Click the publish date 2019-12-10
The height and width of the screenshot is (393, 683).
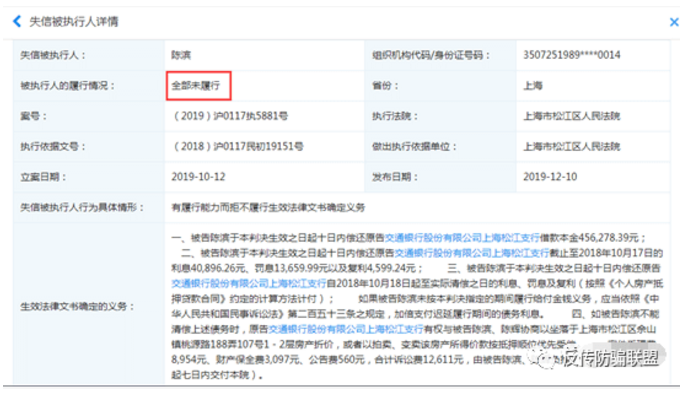tap(550, 177)
